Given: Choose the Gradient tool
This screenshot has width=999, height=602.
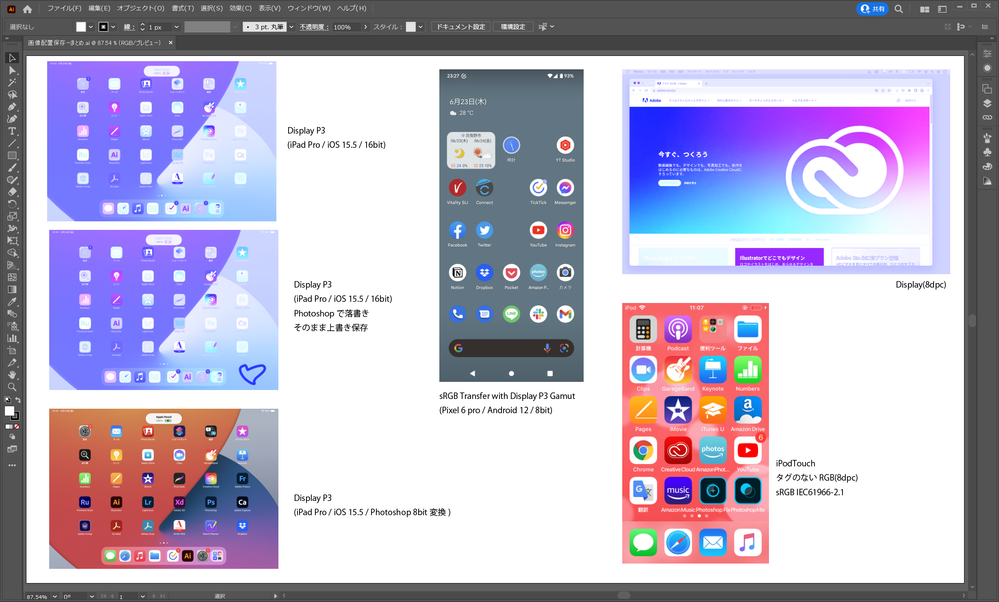Looking at the screenshot, I should pos(12,289).
